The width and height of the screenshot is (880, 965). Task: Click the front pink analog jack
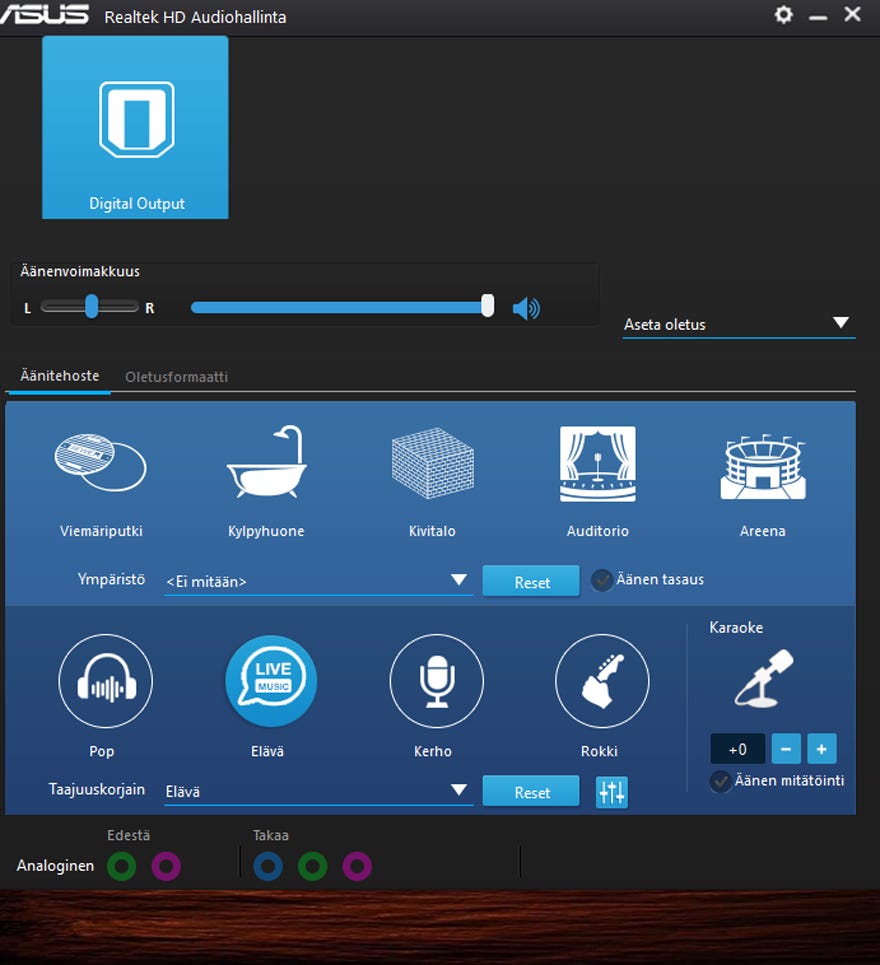click(x=166, y=867)
